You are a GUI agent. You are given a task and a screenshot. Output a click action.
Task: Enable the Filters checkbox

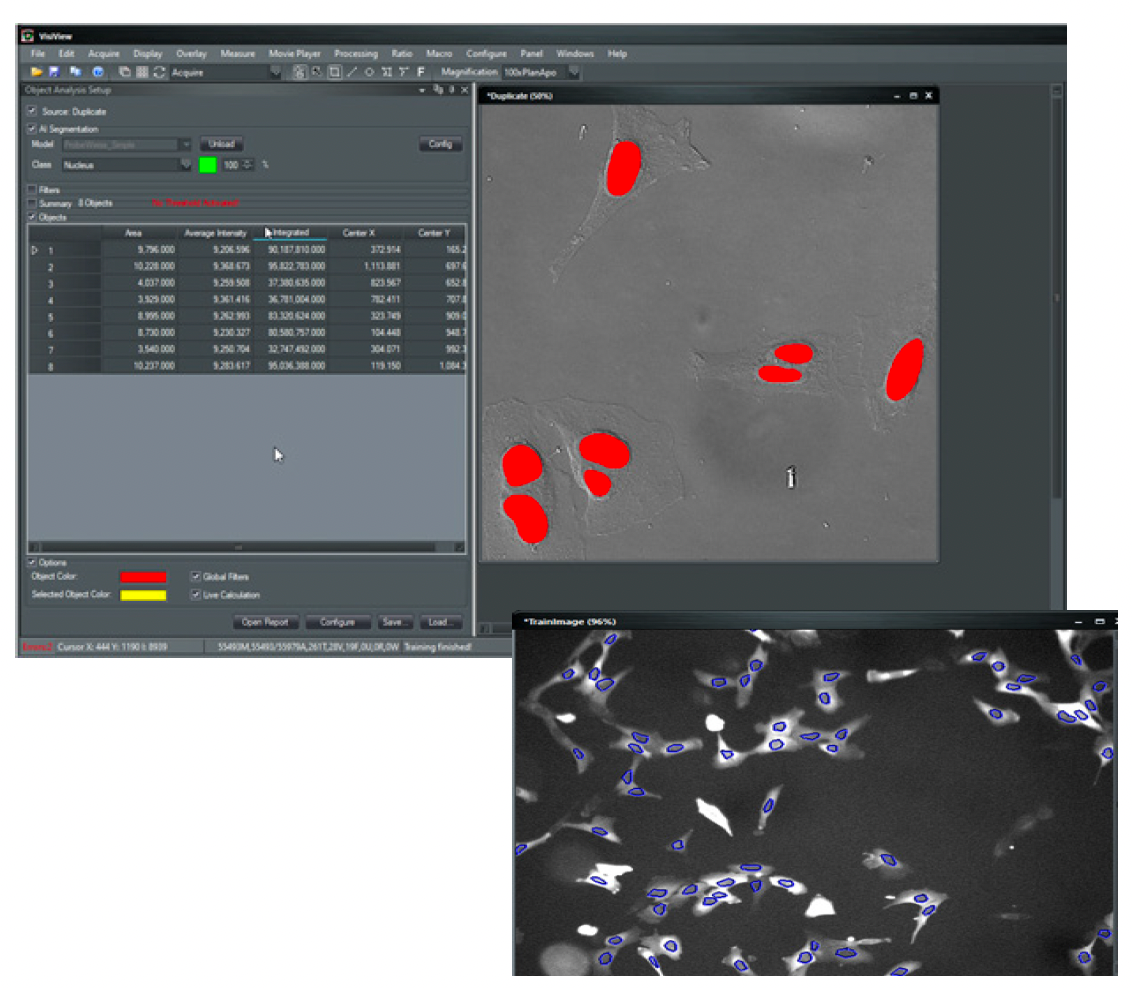32,189
